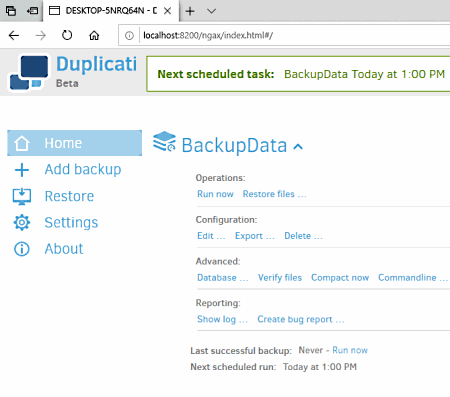Click the 'Advanced:' label
450x397 pixels.
point(218,261)
